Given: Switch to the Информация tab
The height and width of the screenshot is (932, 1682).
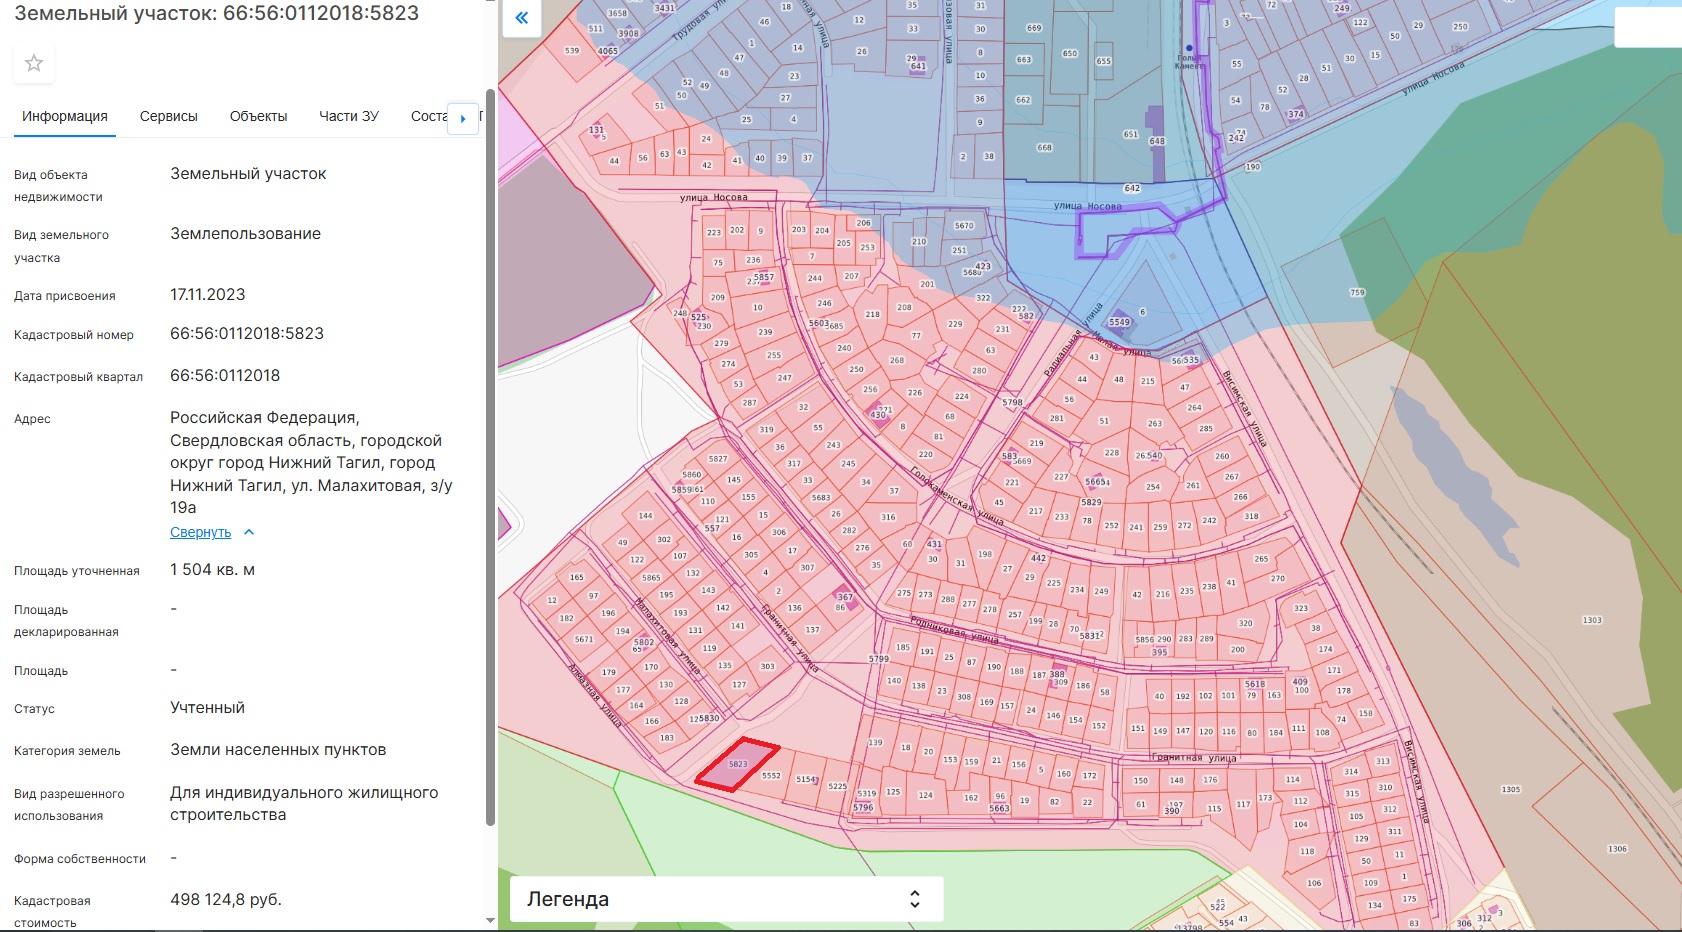Looking at the screenshot, I should coord(65,116).
